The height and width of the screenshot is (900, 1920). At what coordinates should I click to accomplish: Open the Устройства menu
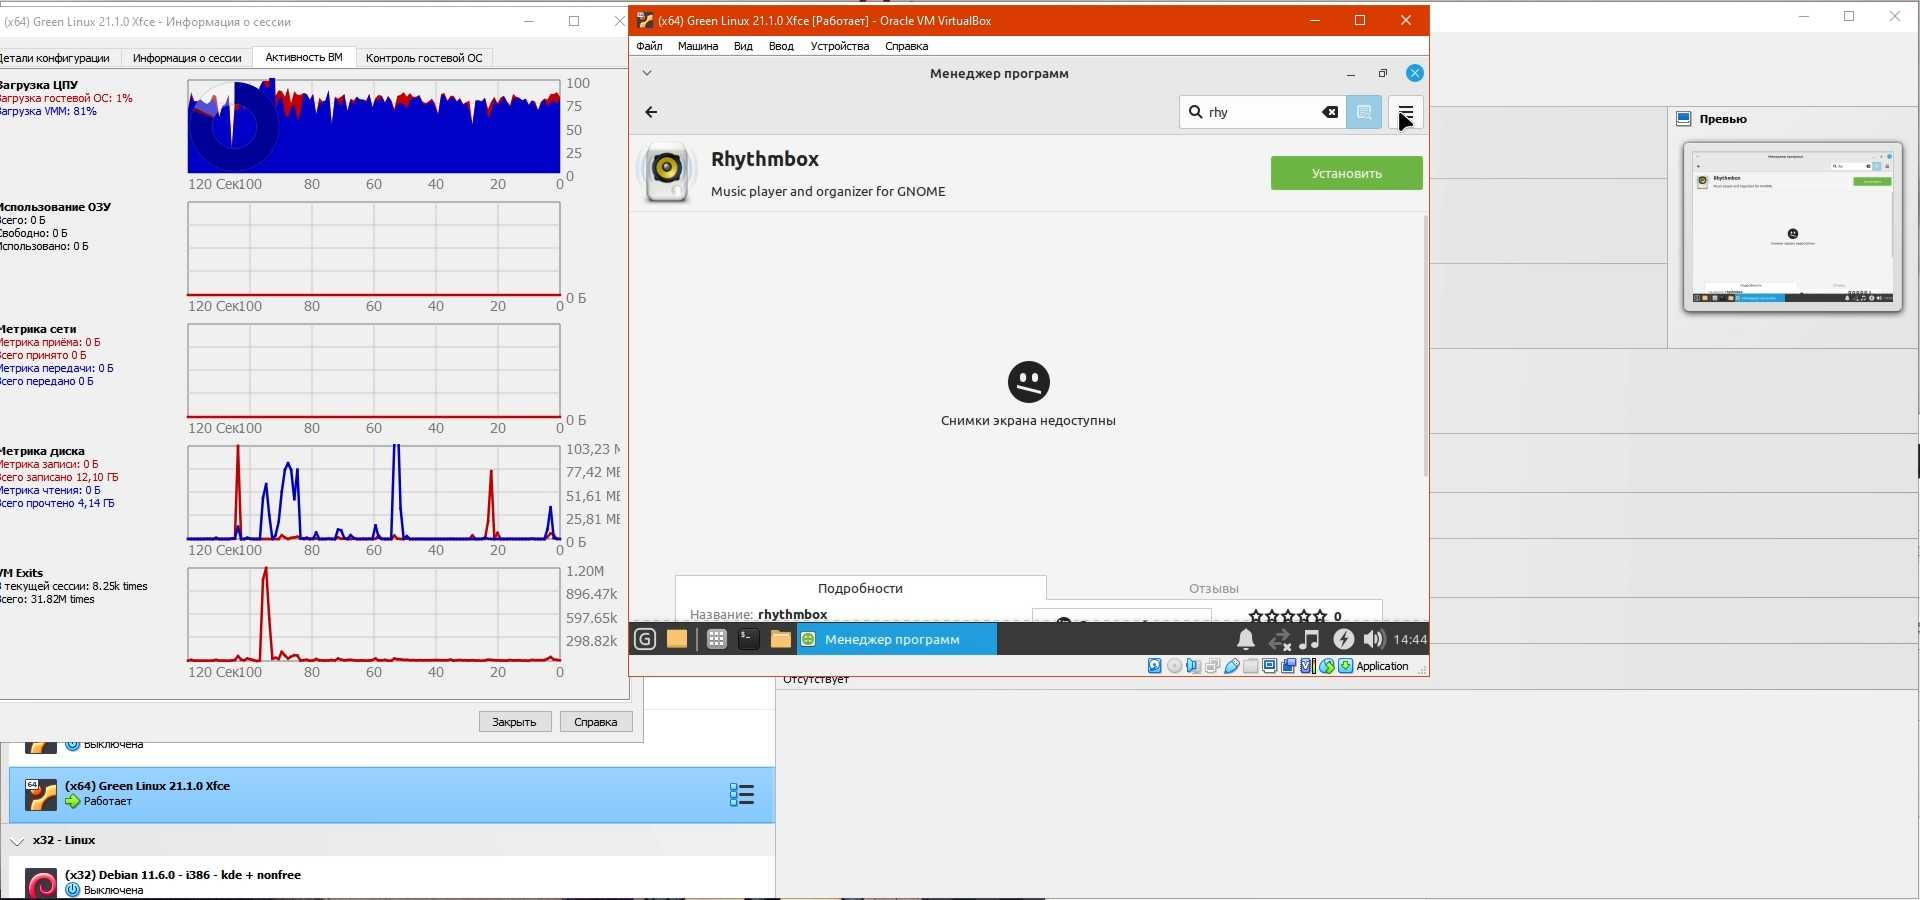pos(840,46)
